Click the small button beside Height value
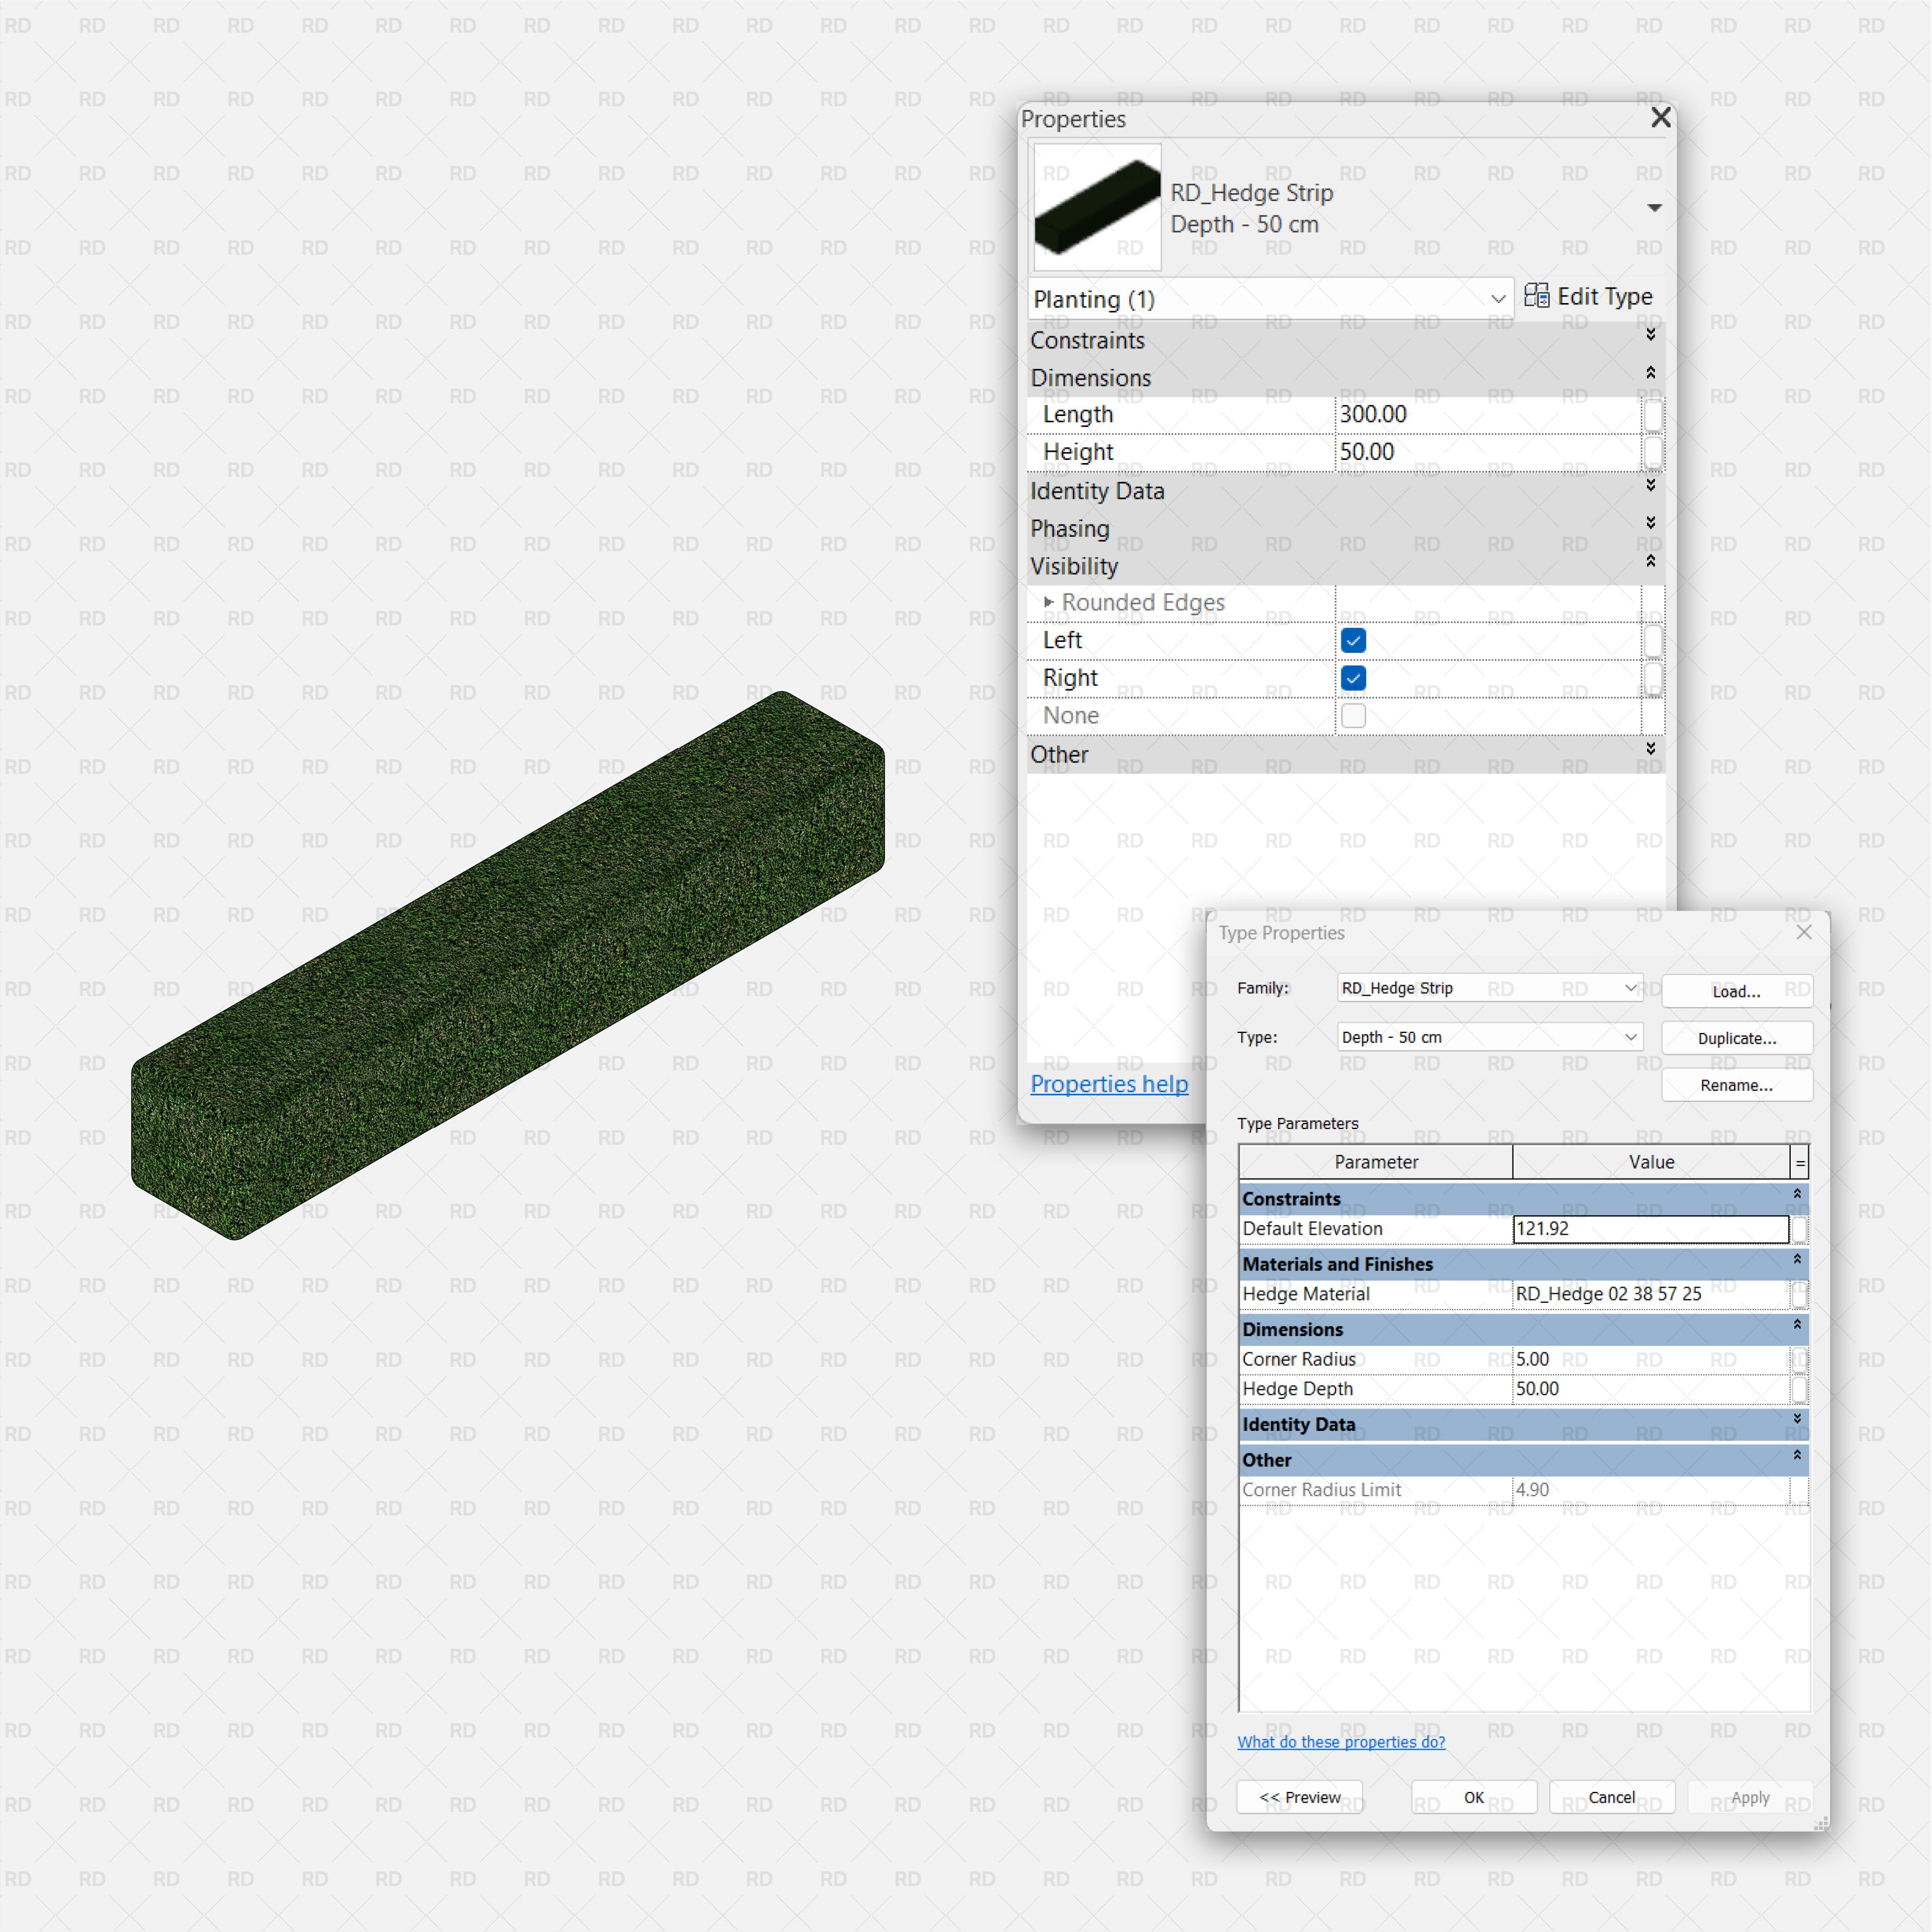Screen dimensions: 1932x1932 tap(1653, 452)
